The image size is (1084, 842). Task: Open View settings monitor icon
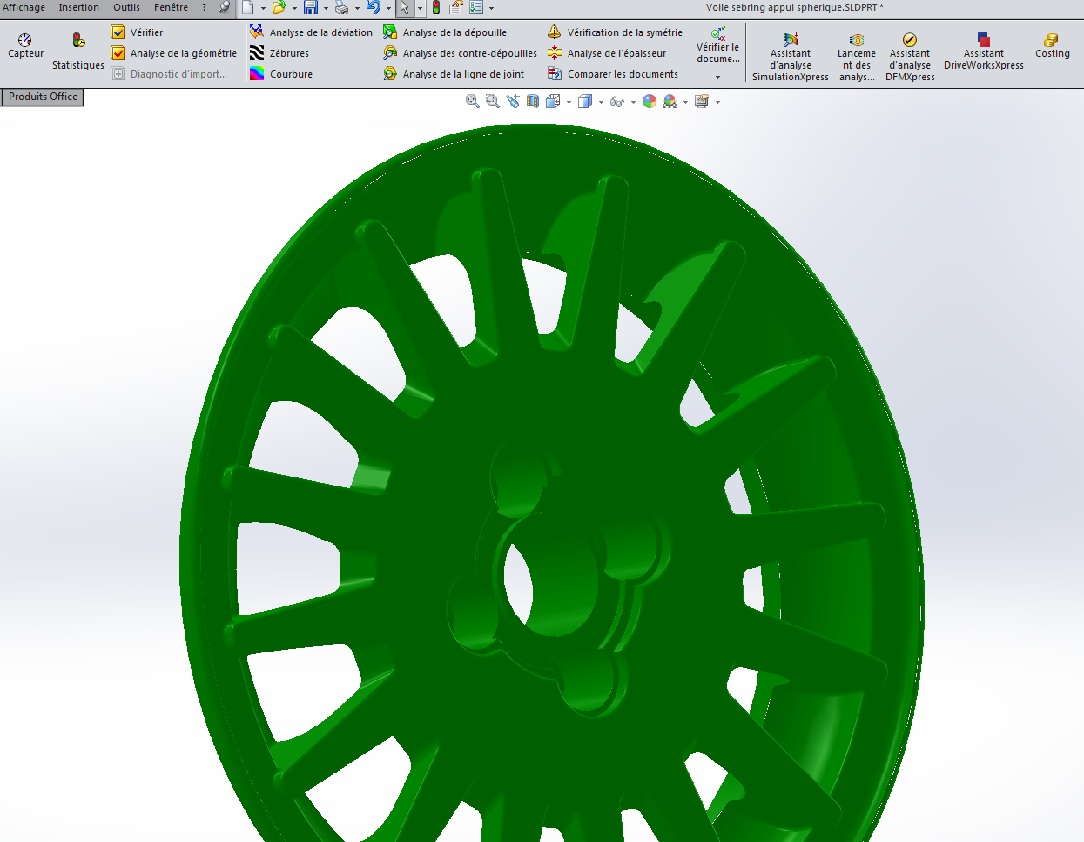coord(702,102)
